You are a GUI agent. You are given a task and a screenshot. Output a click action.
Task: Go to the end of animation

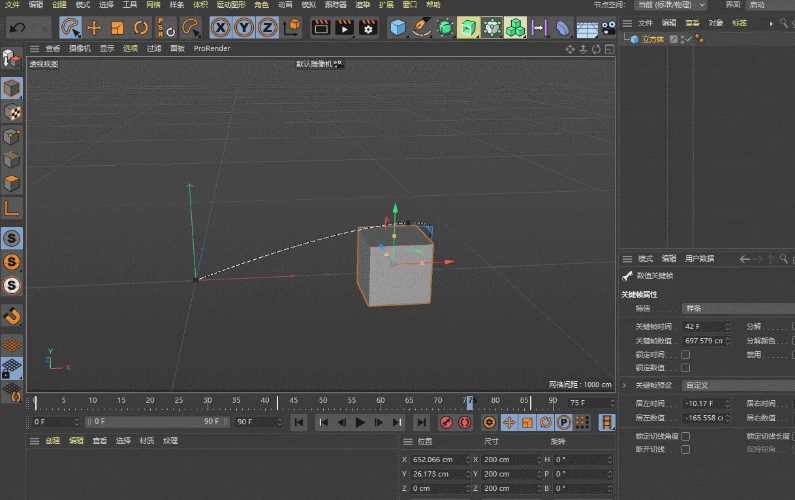coord(421,422)
